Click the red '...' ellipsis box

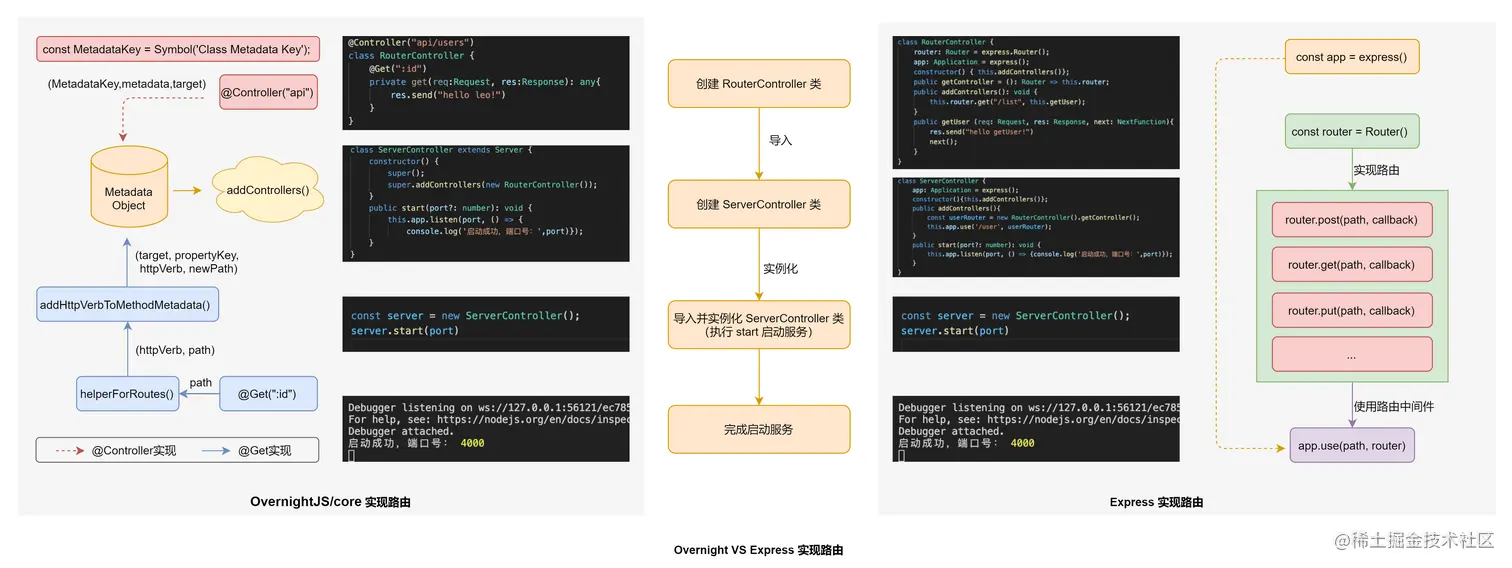(x=1351, y=355)
